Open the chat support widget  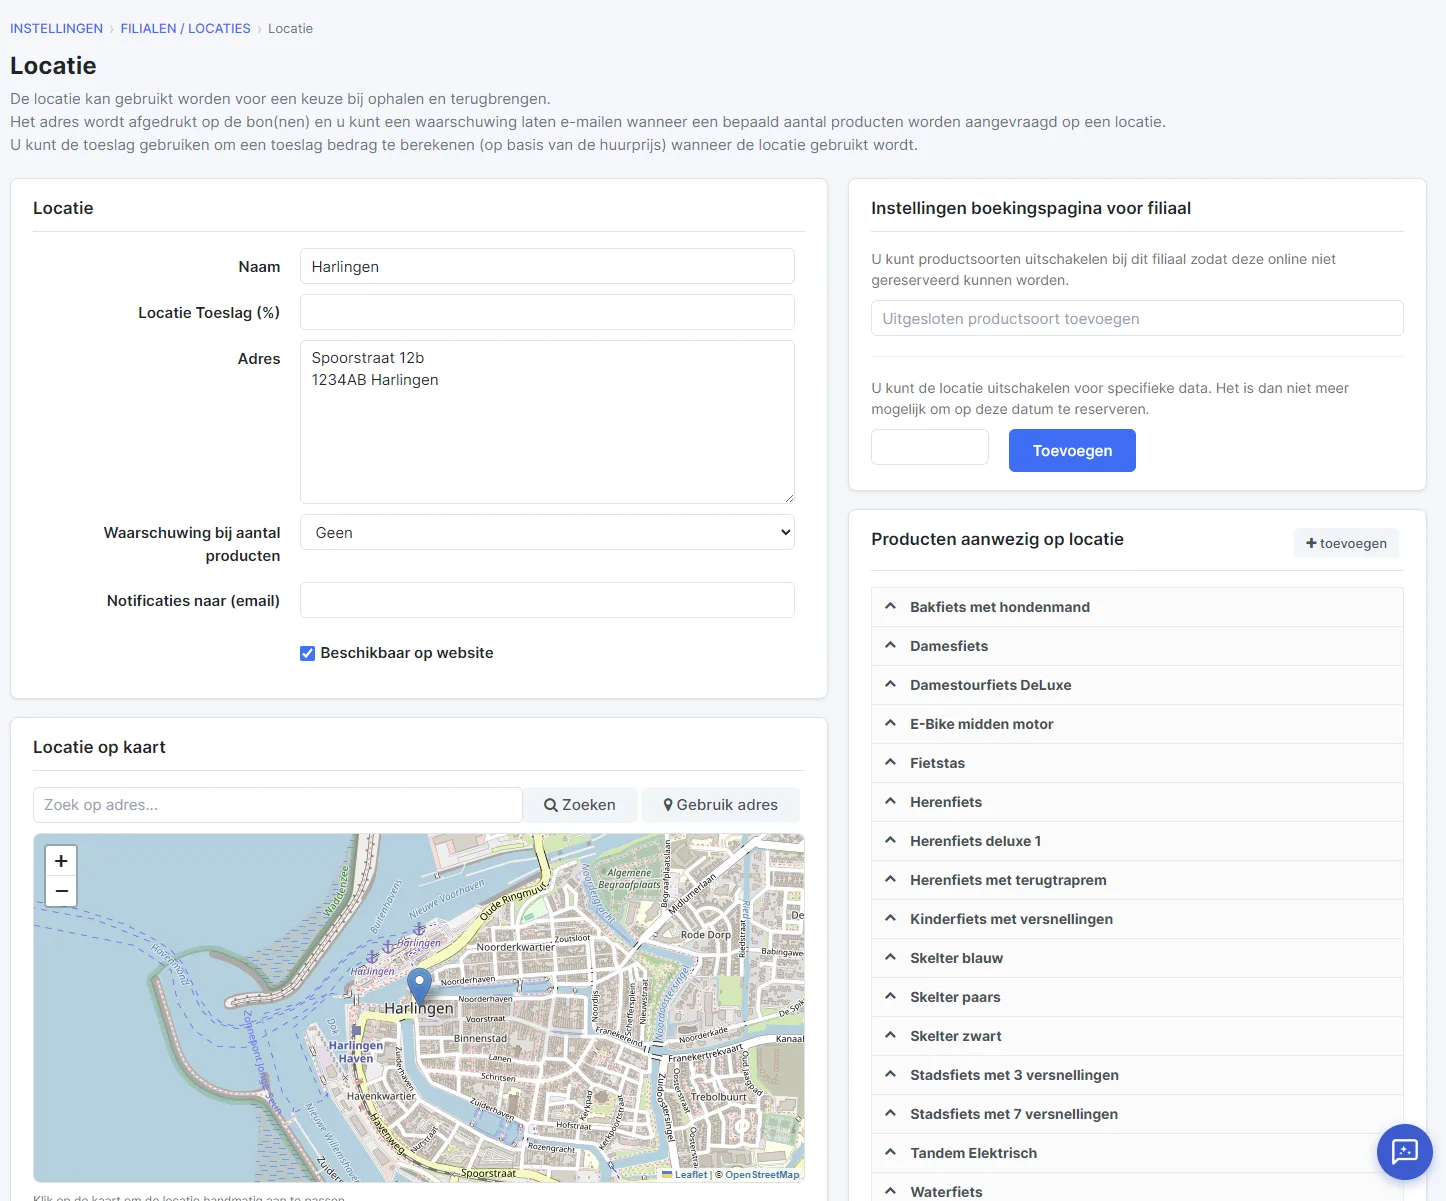tap(1404, 1151)
